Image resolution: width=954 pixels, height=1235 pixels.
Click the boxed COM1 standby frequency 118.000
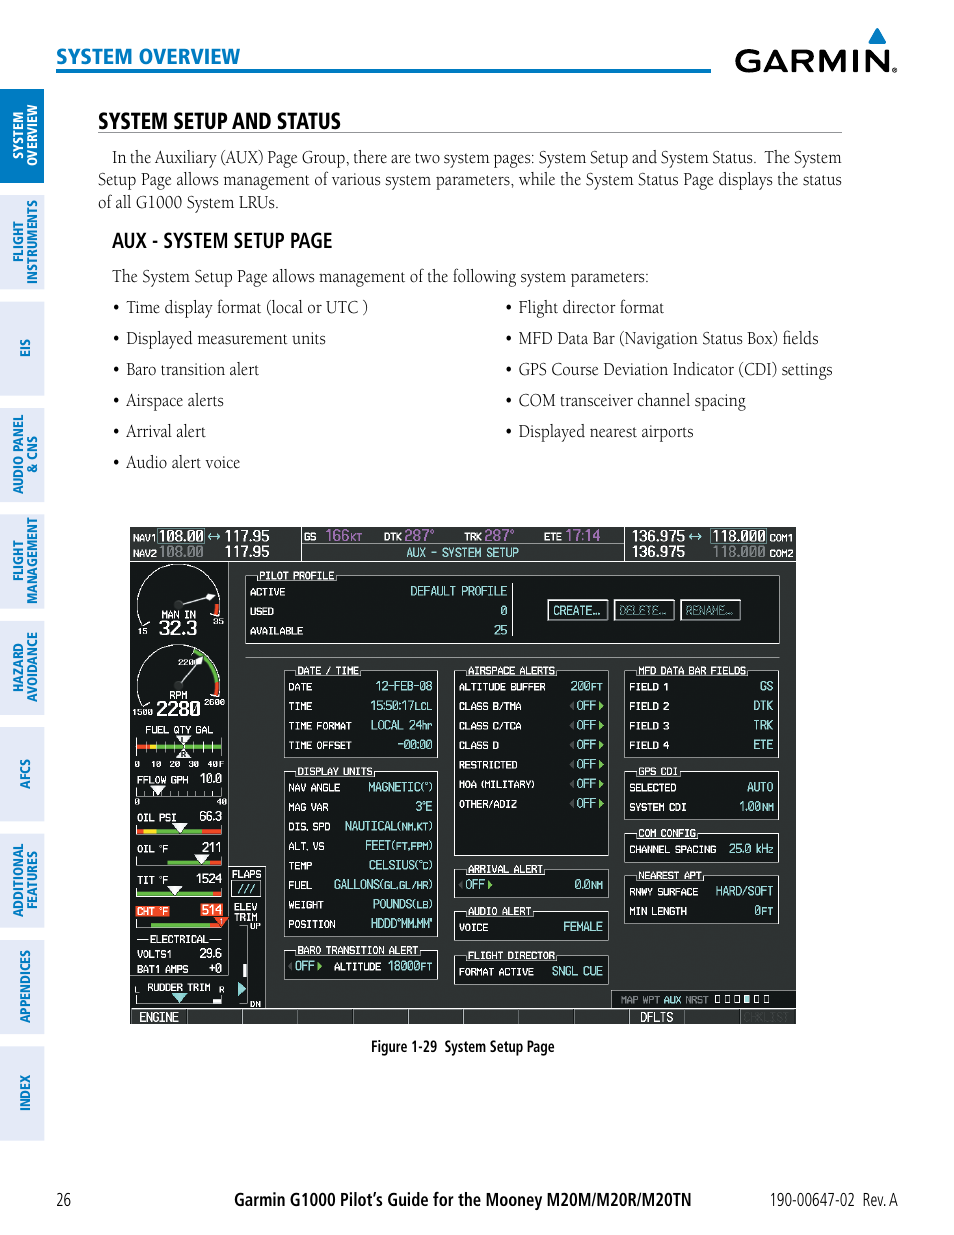[738, 536]
